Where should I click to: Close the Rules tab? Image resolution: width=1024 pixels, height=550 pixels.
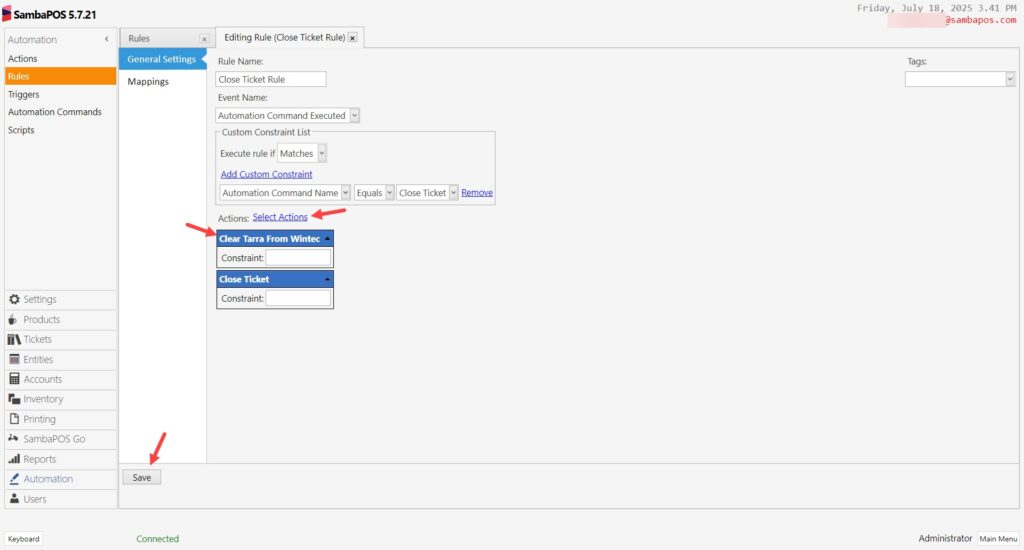click(204, 39)
